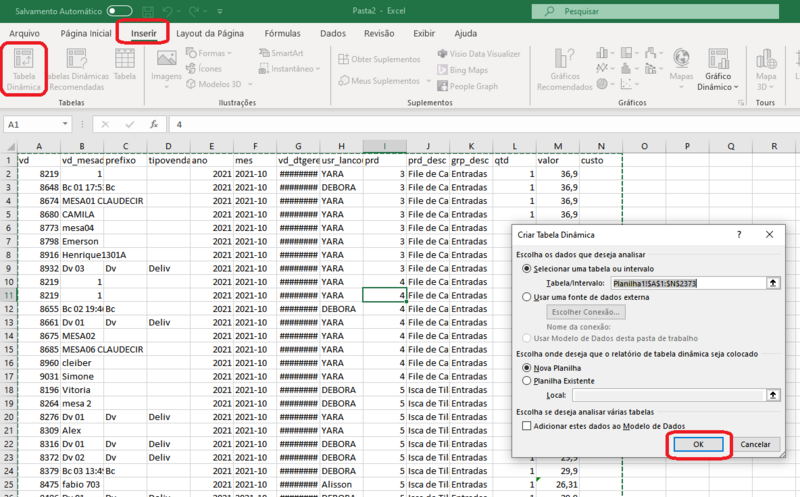Image resolution: width=800 pixels, height=497 pixels.
Task: Click the cancel X in formula bar
Action: pos(105,124)
